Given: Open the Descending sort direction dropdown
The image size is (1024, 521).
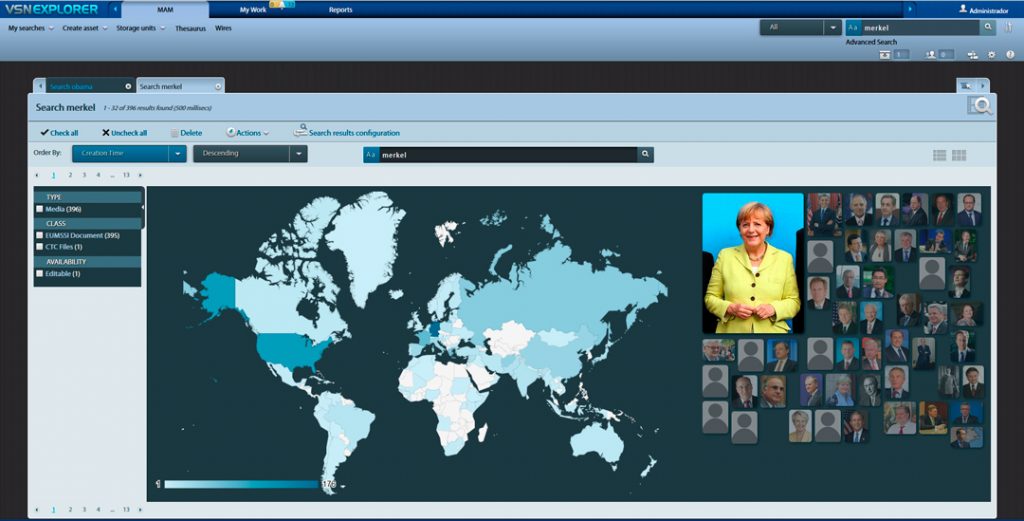Looking at the screenshot, I should click(x=250, y=153).
